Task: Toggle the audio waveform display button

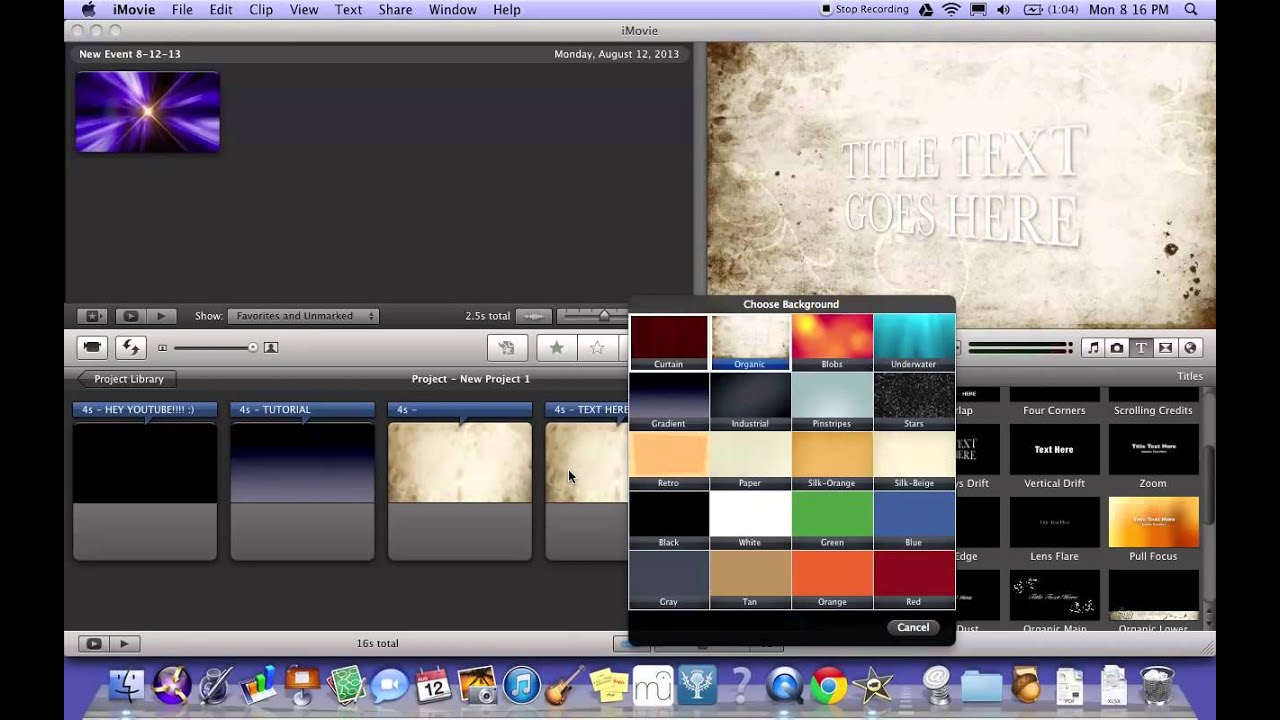Action: pyautogui.click(x=534, y=316)
